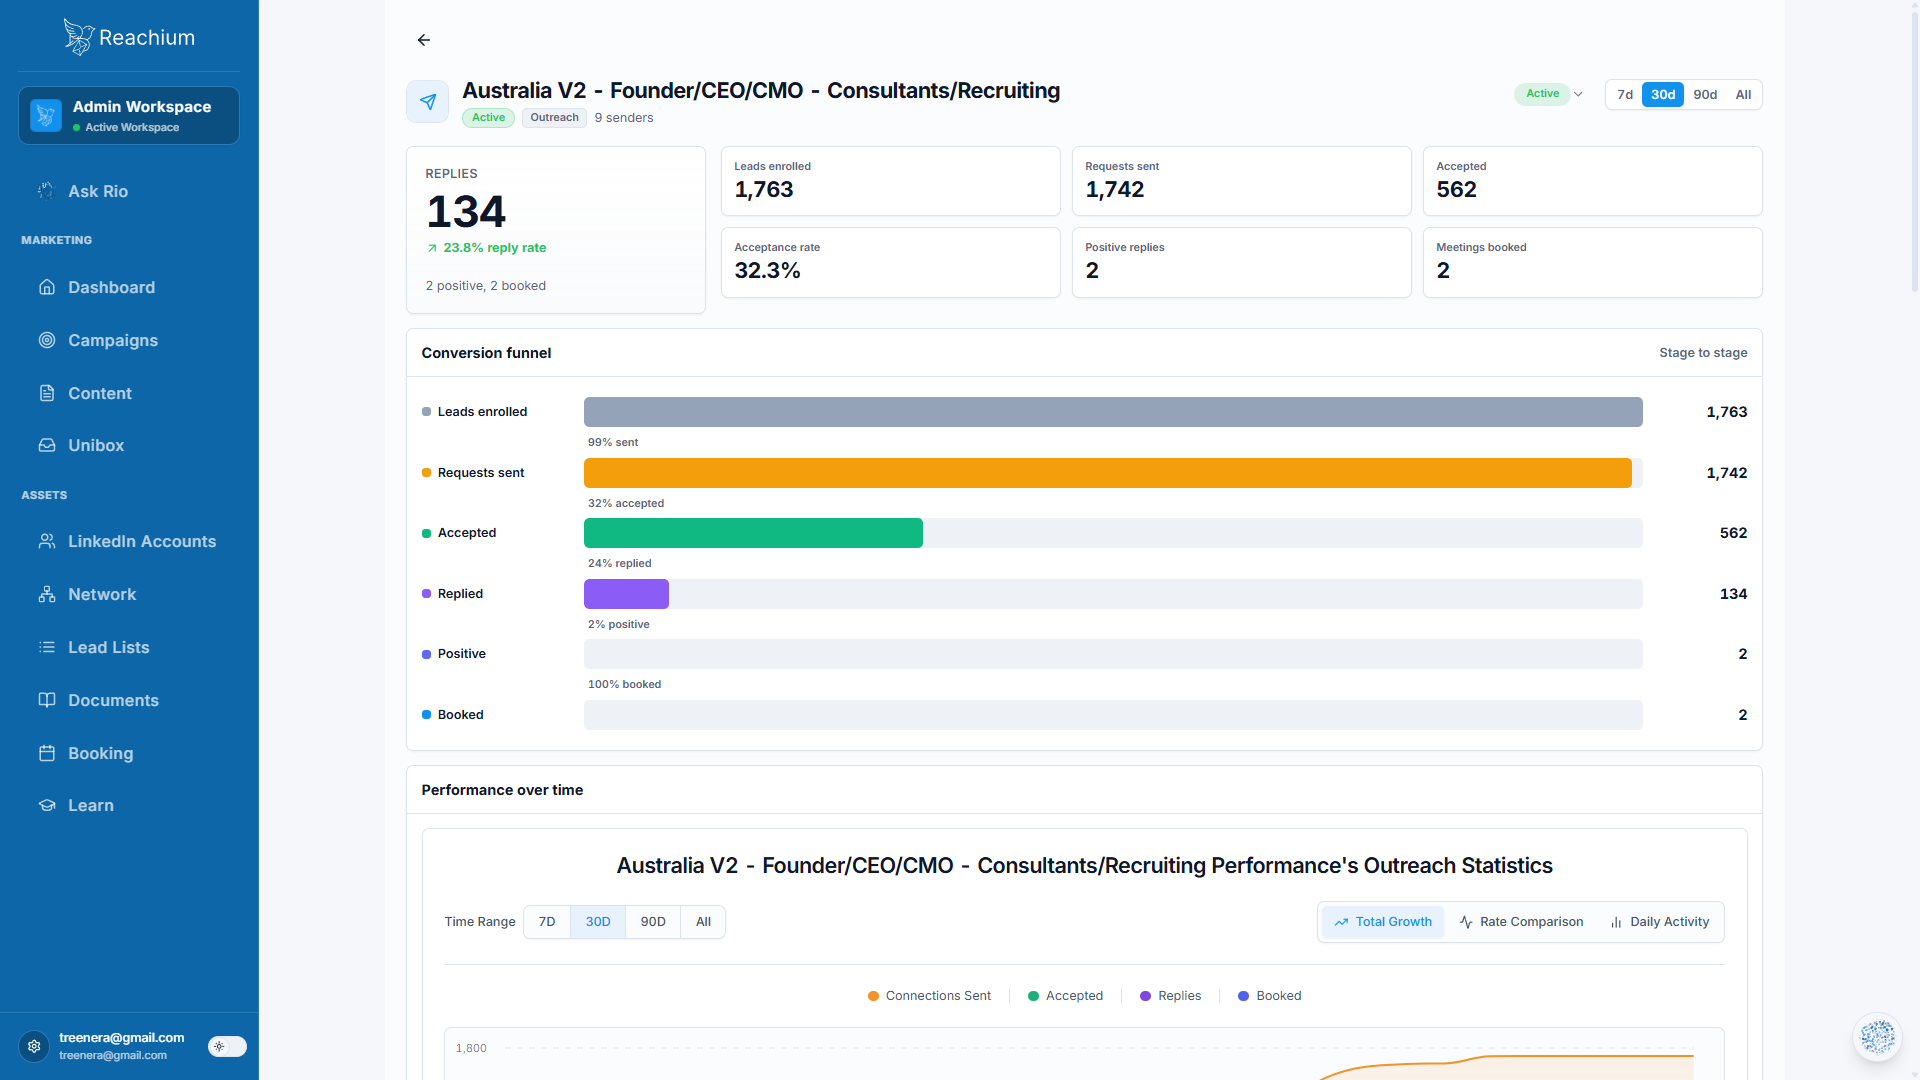
Task: Toggle Connections Sent legend item
Action: coord(929,996)
